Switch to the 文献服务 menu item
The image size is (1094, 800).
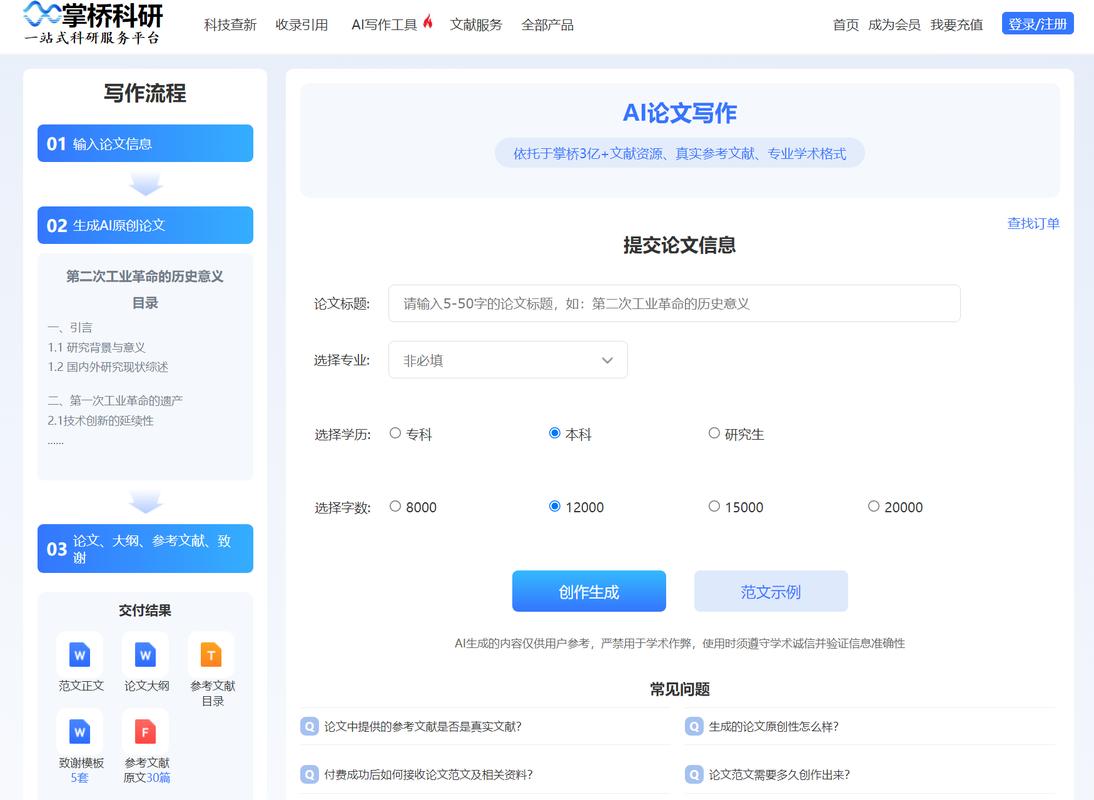[x=477, y=25]
